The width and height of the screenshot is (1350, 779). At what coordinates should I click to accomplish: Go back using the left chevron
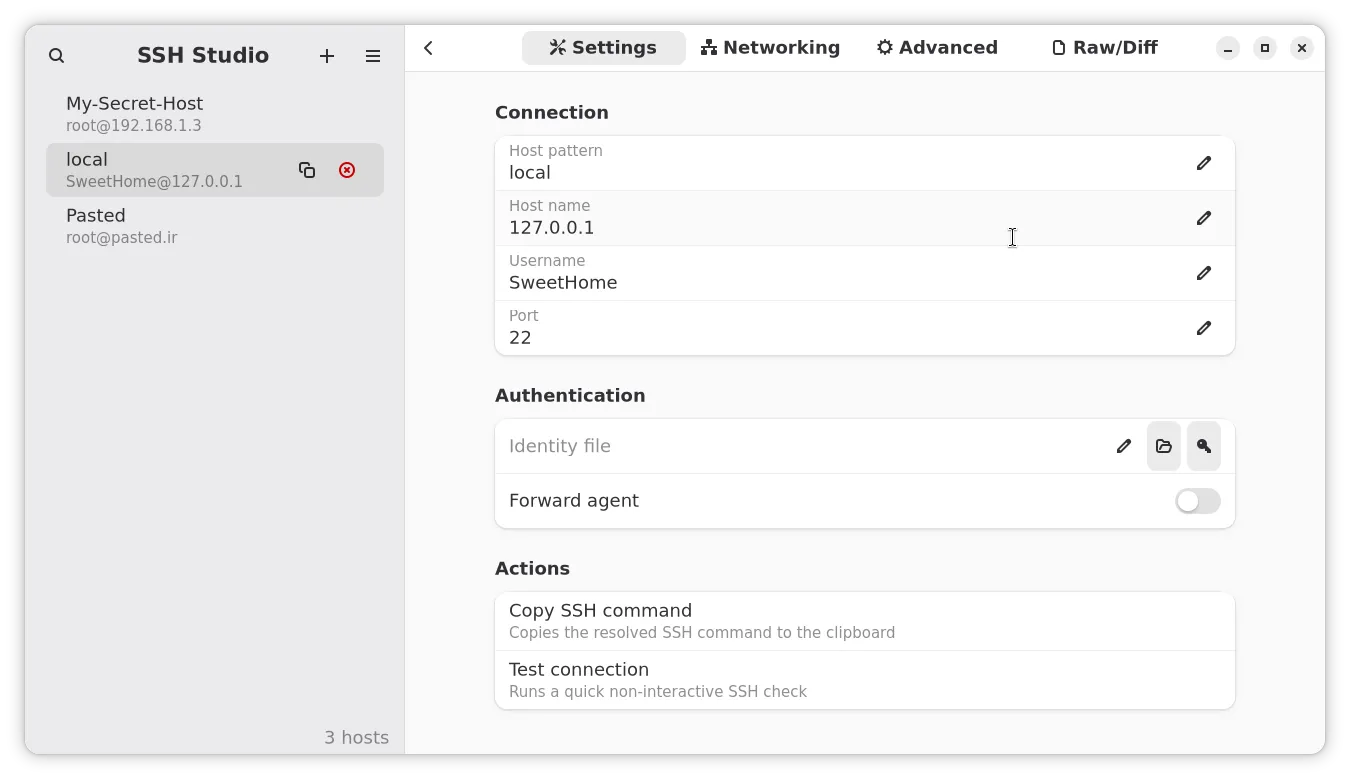[x=429, y=48]
